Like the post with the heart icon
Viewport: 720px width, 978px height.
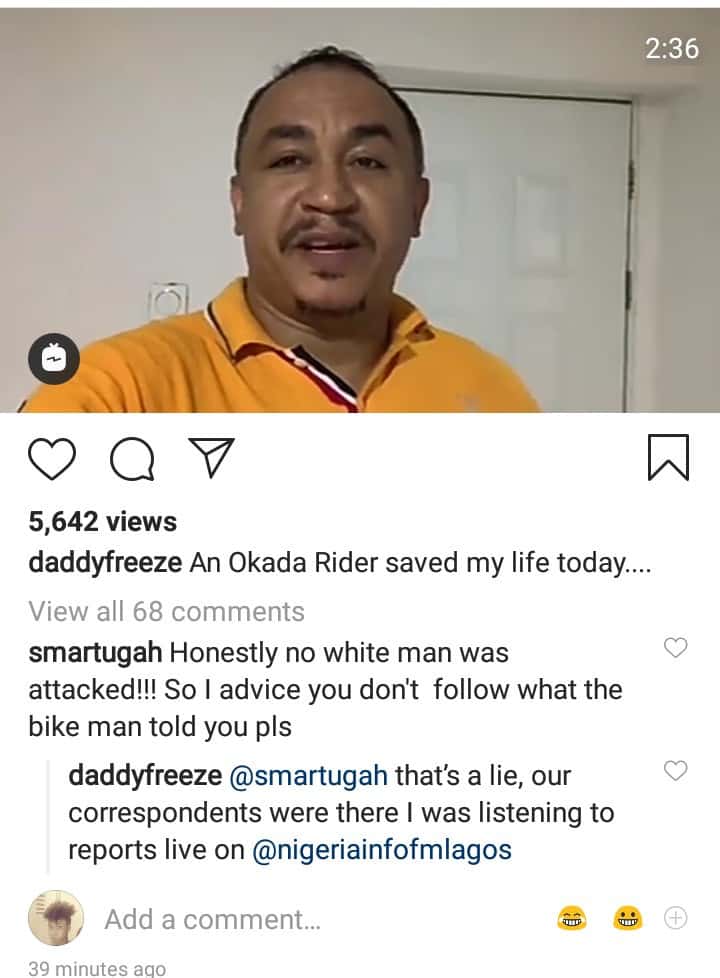(52, 458)
